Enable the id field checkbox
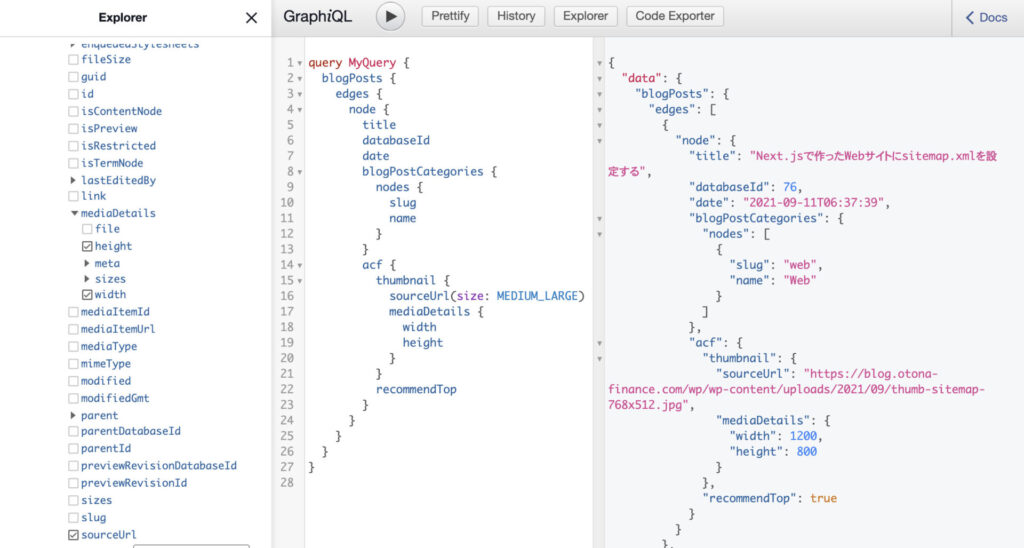1024x548 pixels. 73,94
